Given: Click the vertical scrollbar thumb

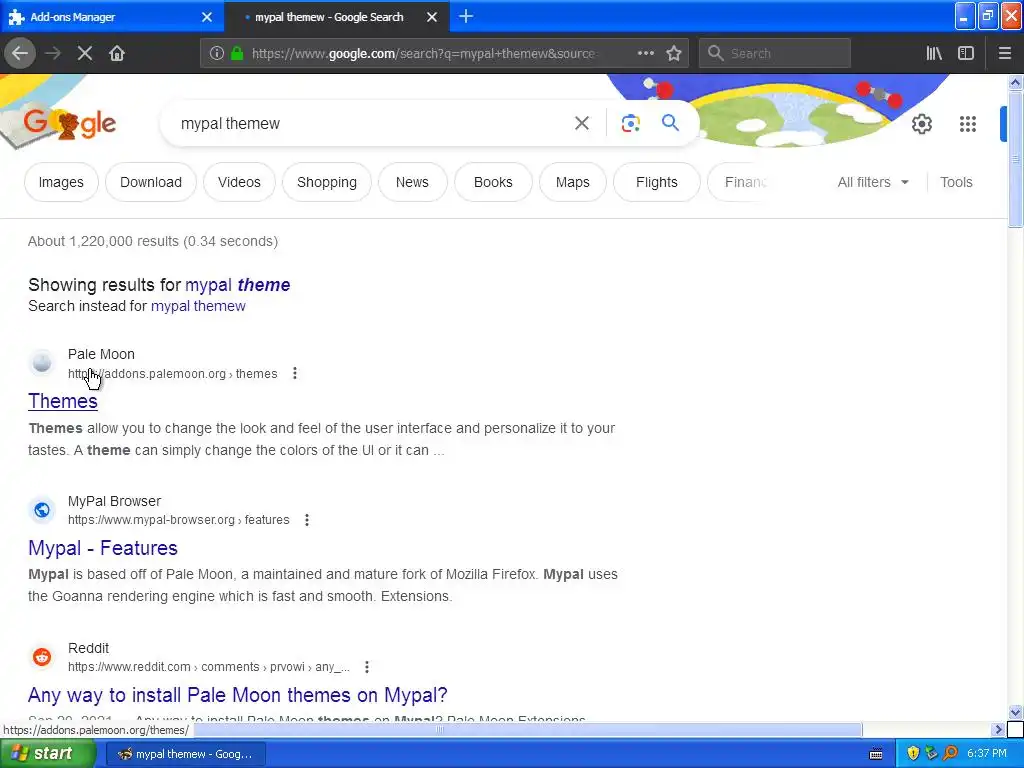Looking at the screenshot, I should click(1015, 159).
